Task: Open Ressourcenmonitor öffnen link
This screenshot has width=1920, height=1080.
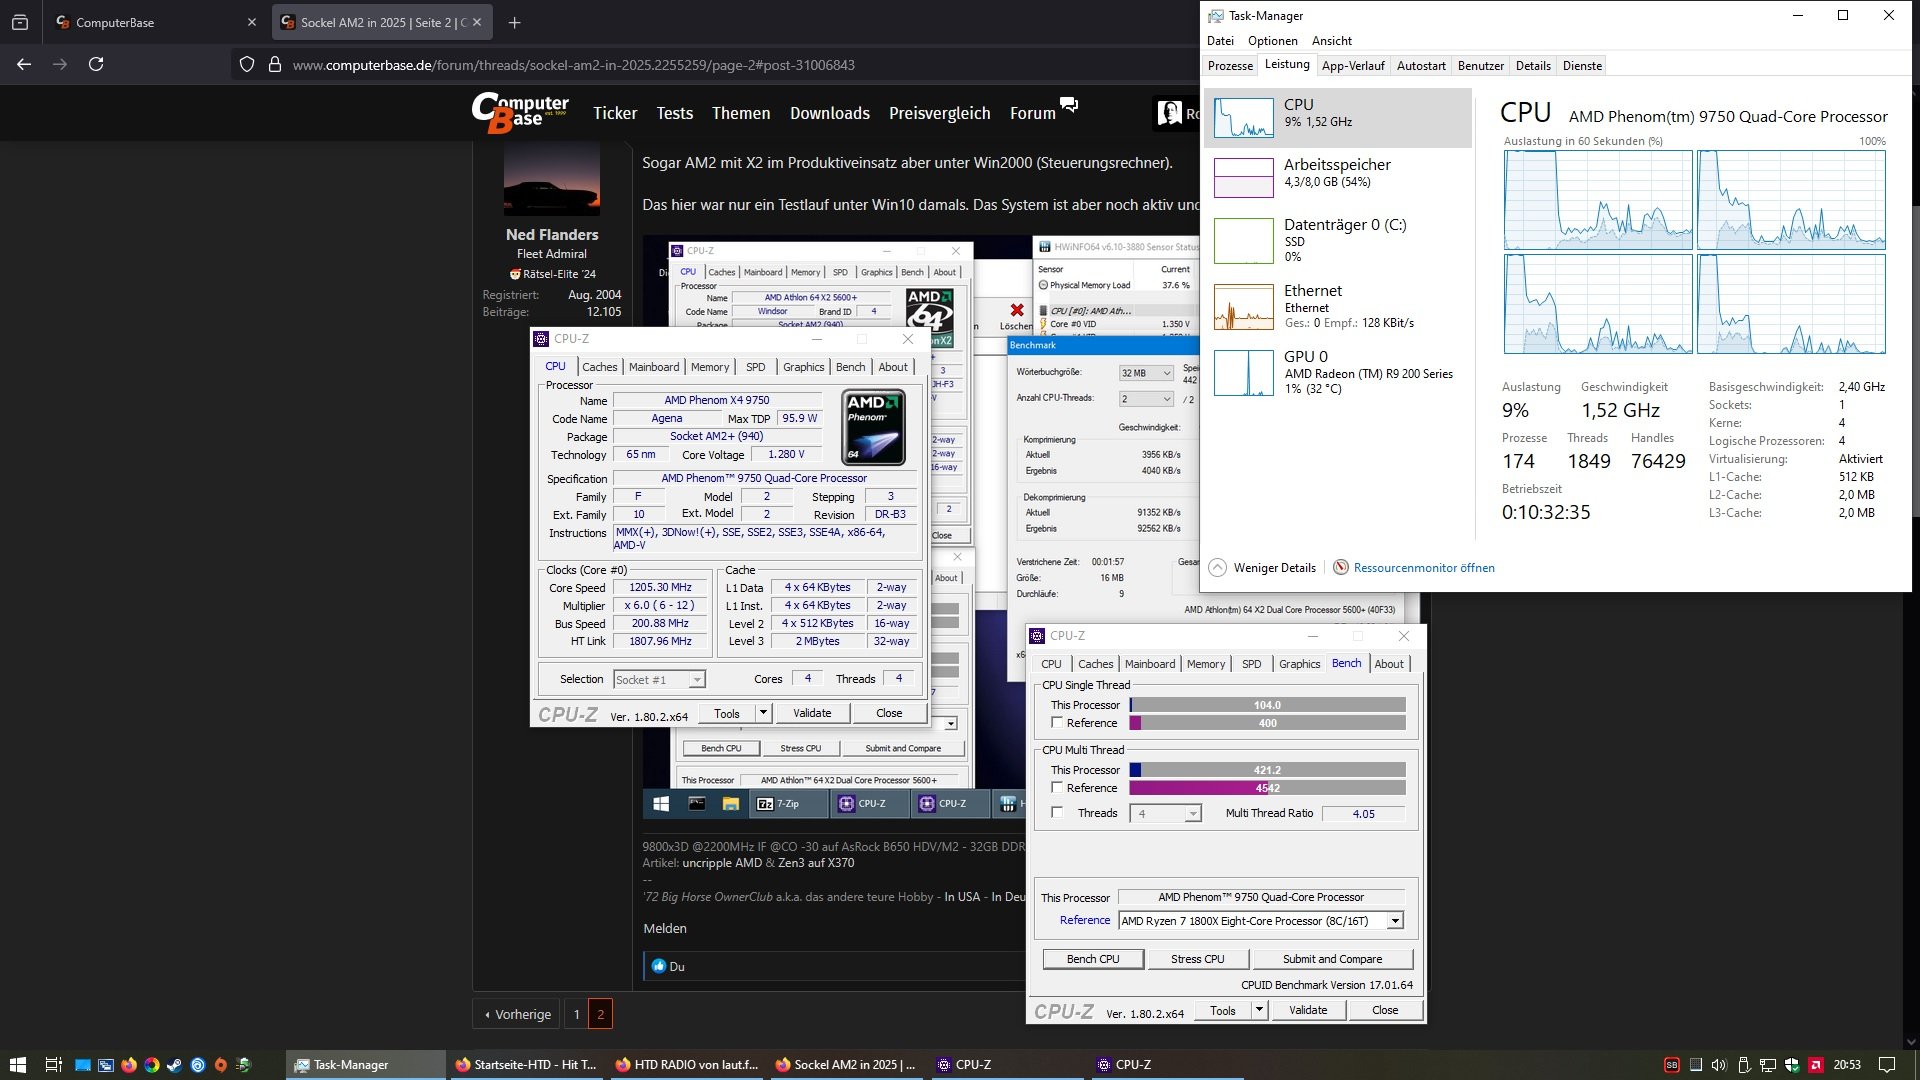Action: point(1423,568)
